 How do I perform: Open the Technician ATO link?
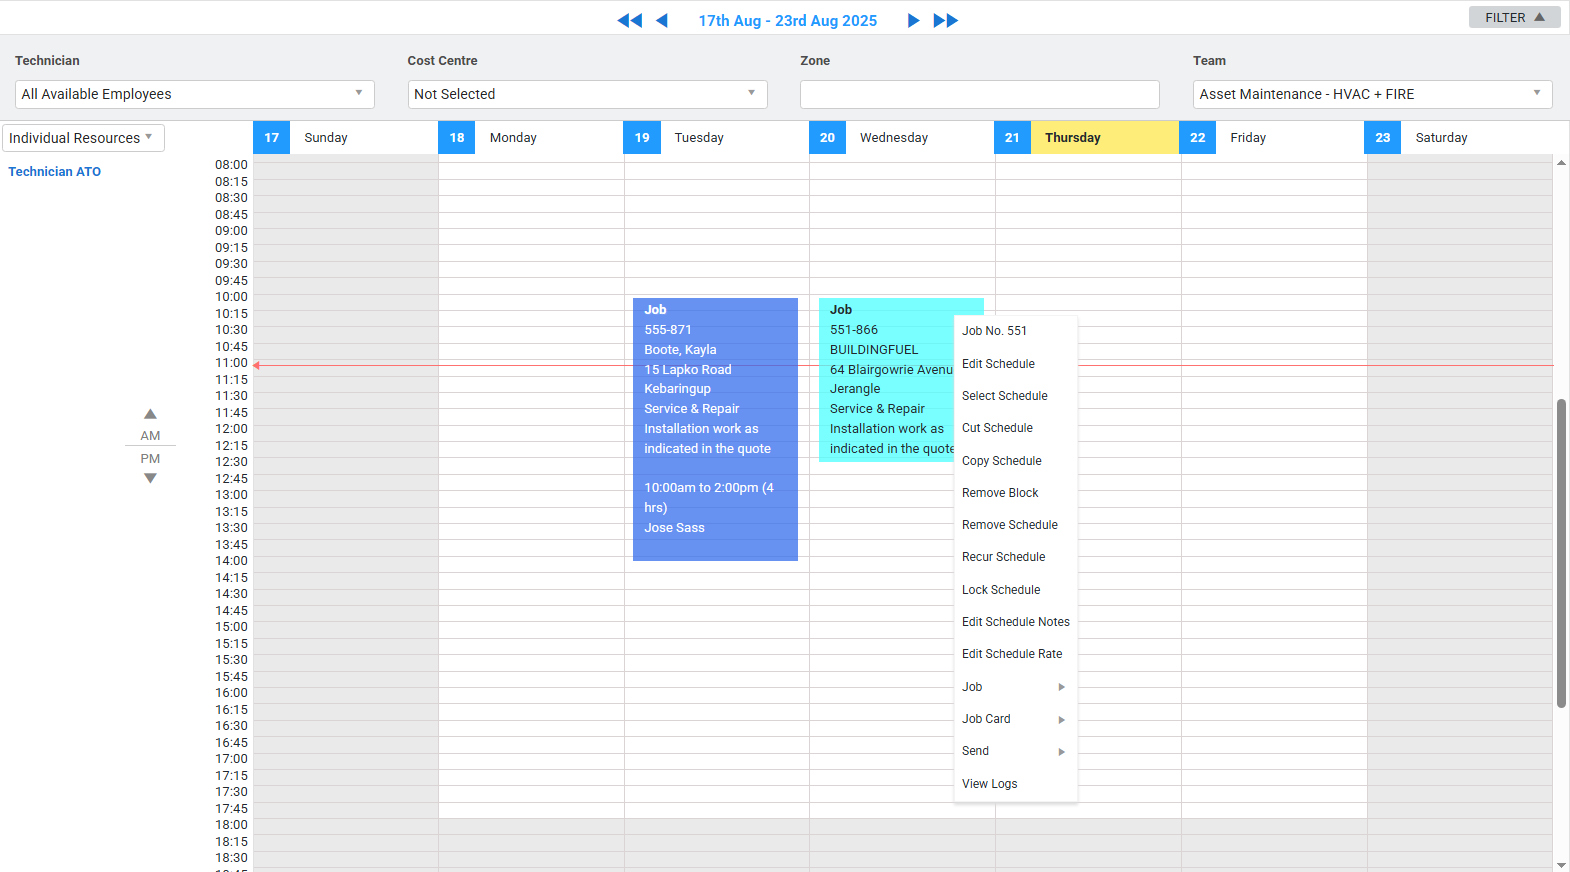55,172
